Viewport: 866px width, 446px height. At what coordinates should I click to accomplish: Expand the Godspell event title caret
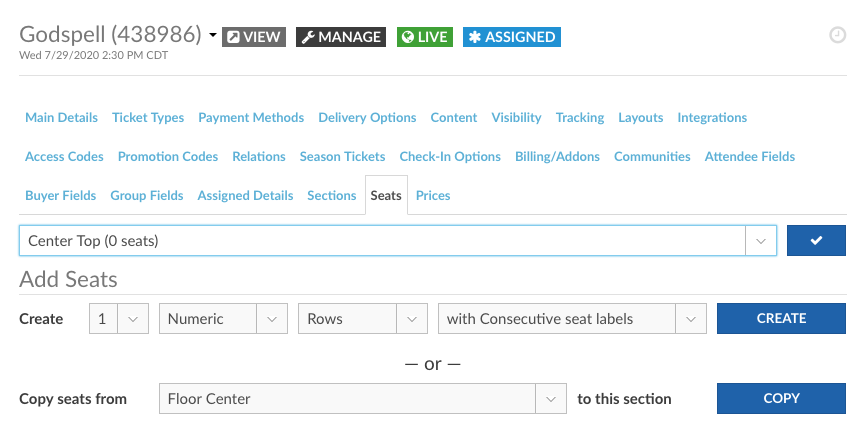213,37
